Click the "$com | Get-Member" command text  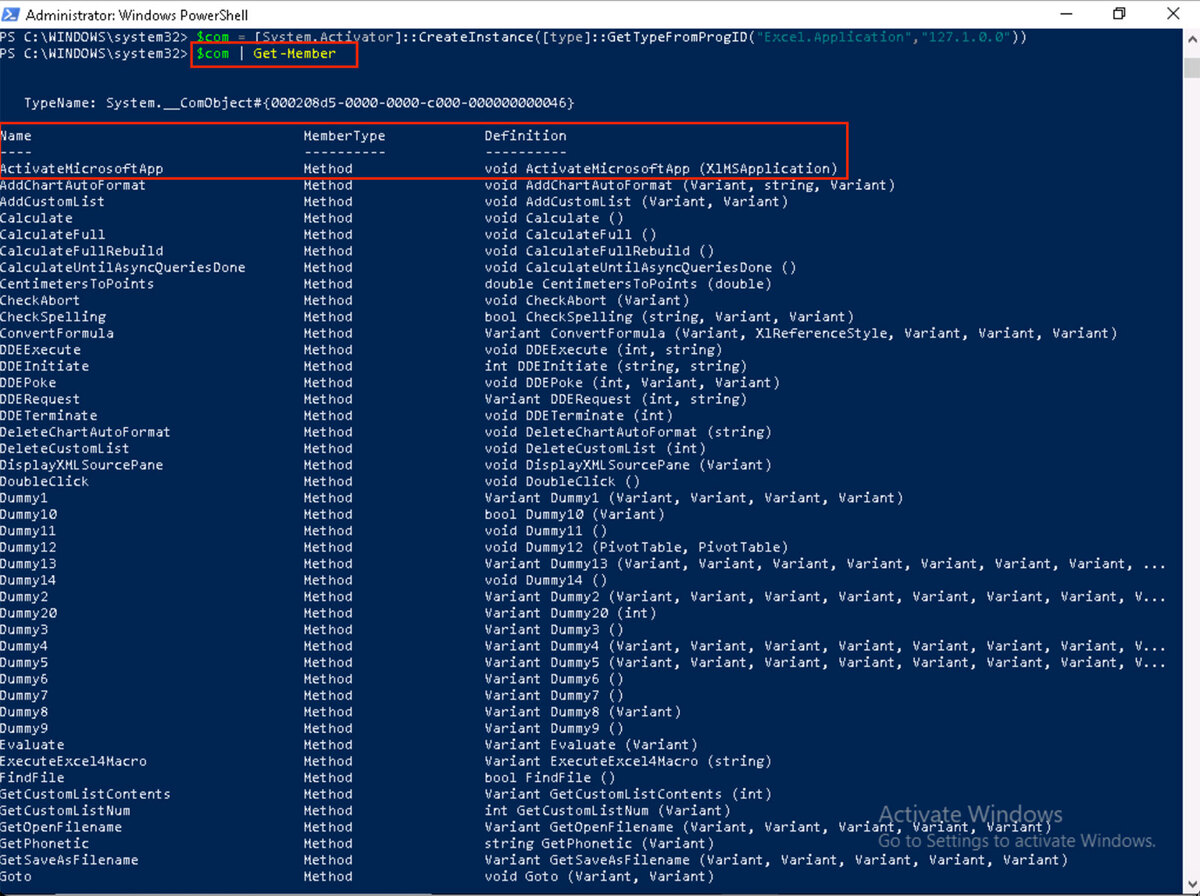[x=266, y=53]
